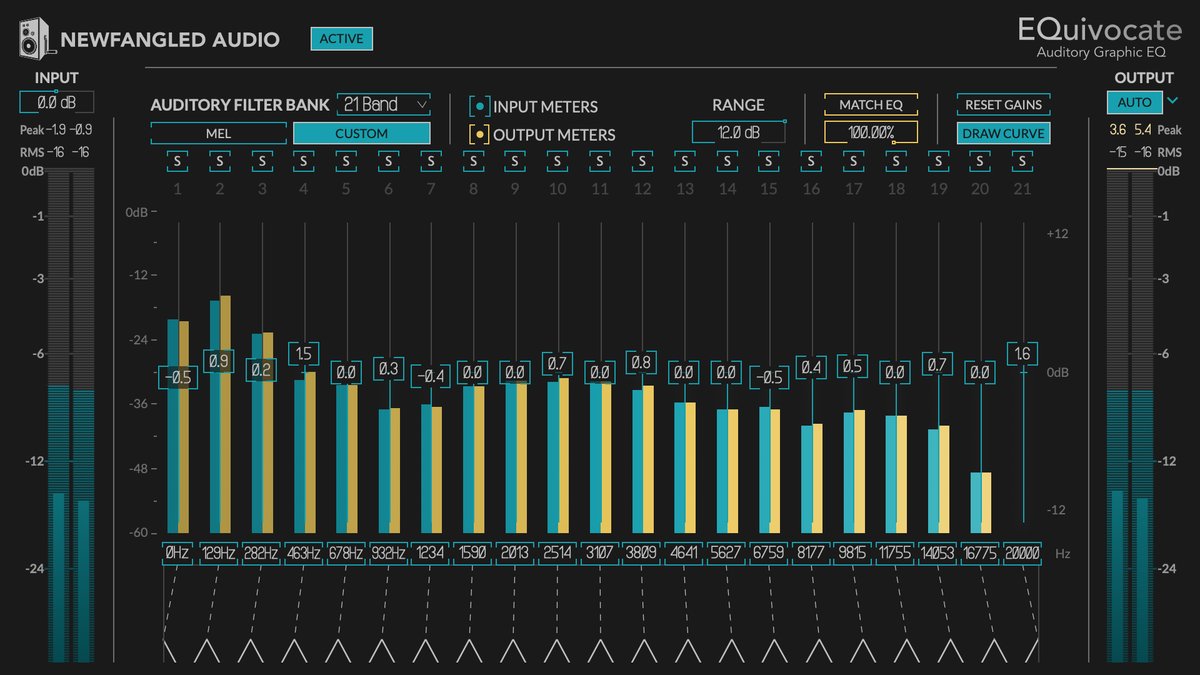Click the 8177 frequency box
This screenshot has height=675, width=1200.
point(811,553)
